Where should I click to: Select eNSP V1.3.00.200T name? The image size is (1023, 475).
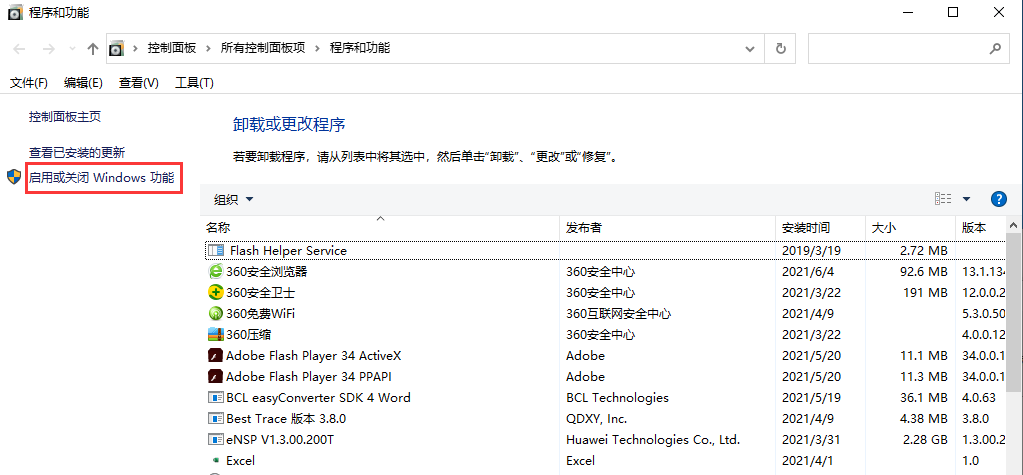[280, 439]
